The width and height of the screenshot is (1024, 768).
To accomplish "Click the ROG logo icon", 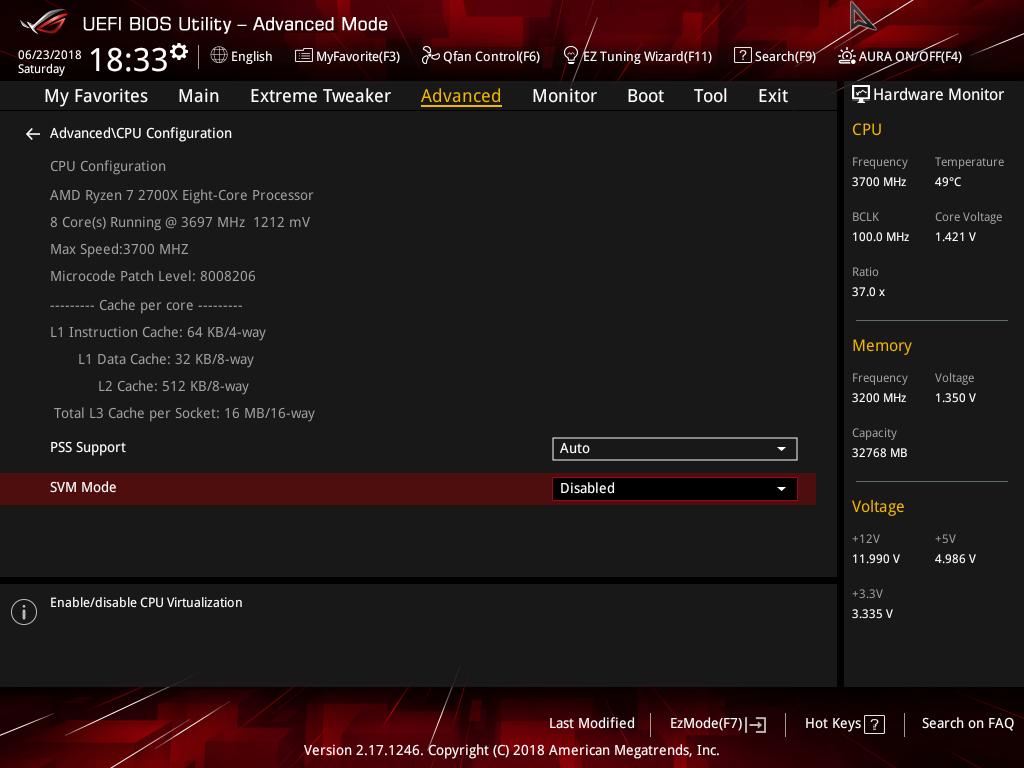I will click(44, 22).
